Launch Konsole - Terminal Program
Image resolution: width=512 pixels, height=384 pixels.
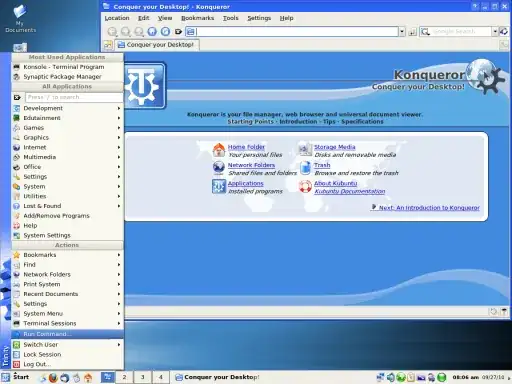point(67,67)
